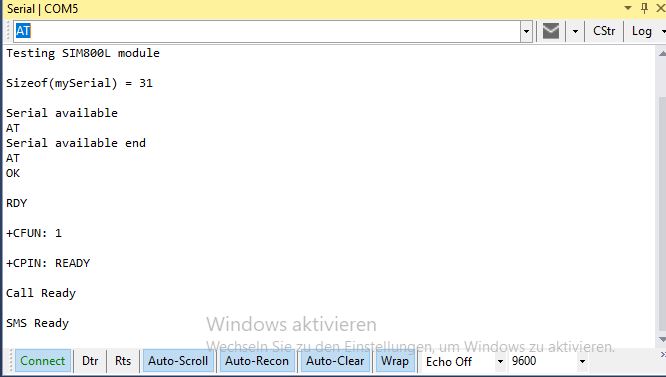Toggle Wrap option

(395, 361)
